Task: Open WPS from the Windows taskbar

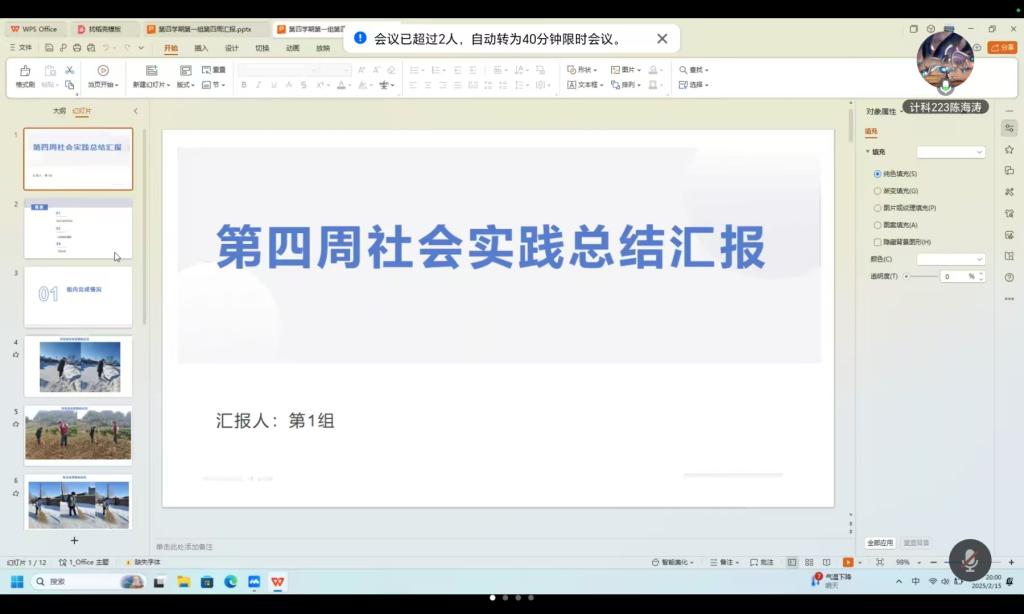Action: [x=277, y=582]
